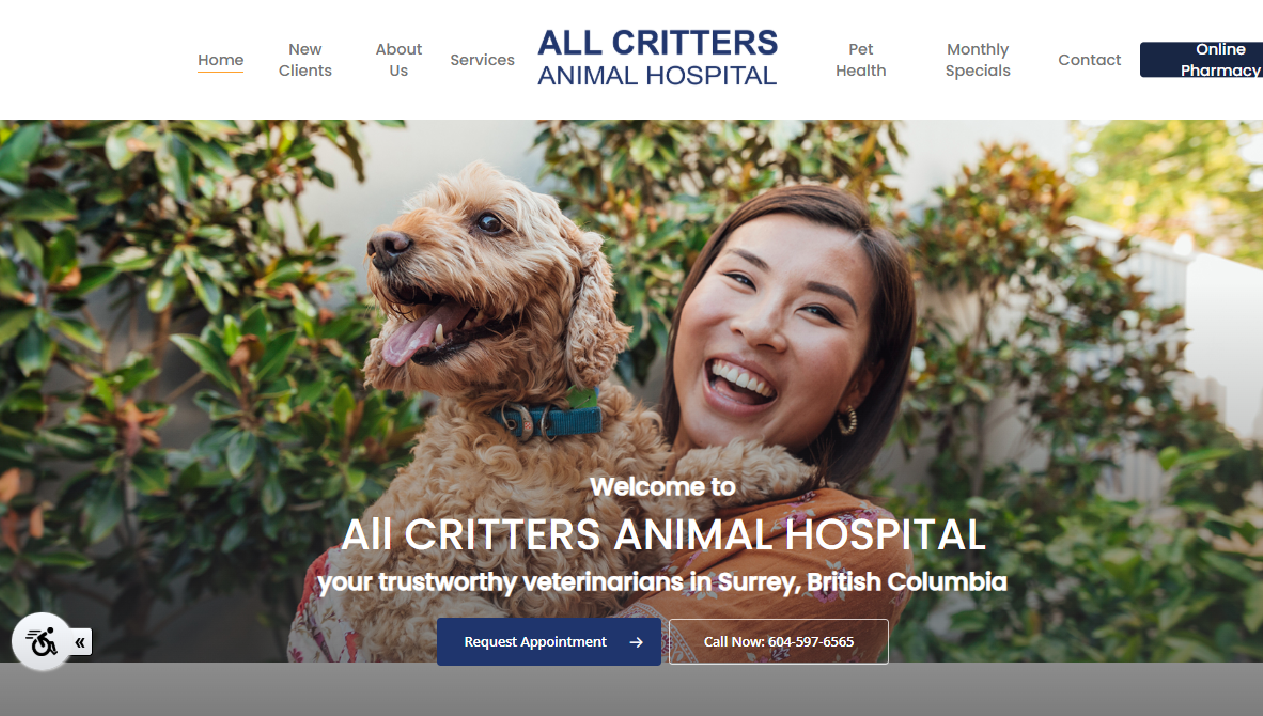The width and height of the screenshot is (1263, 716).
Task: Click the trustworthy veterinarians in Surrey tagline
Action: pos(663,582)
